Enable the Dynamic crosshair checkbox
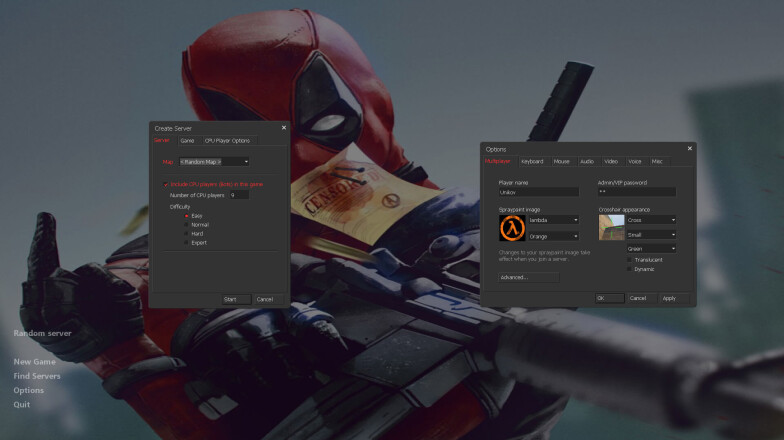This screenshot has width=784, height=440. click(630, 269)
